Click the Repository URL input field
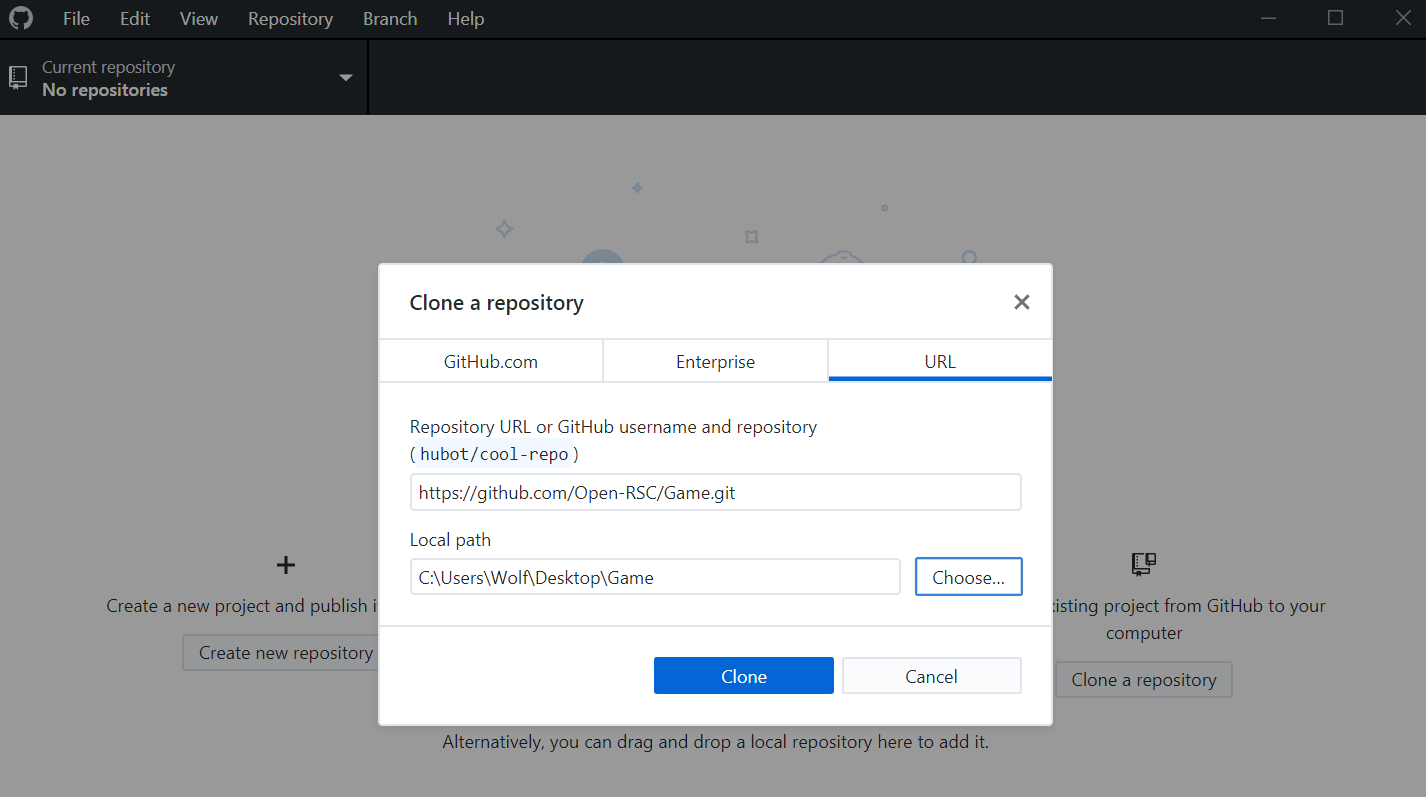1426x797 pixels. 716,492
